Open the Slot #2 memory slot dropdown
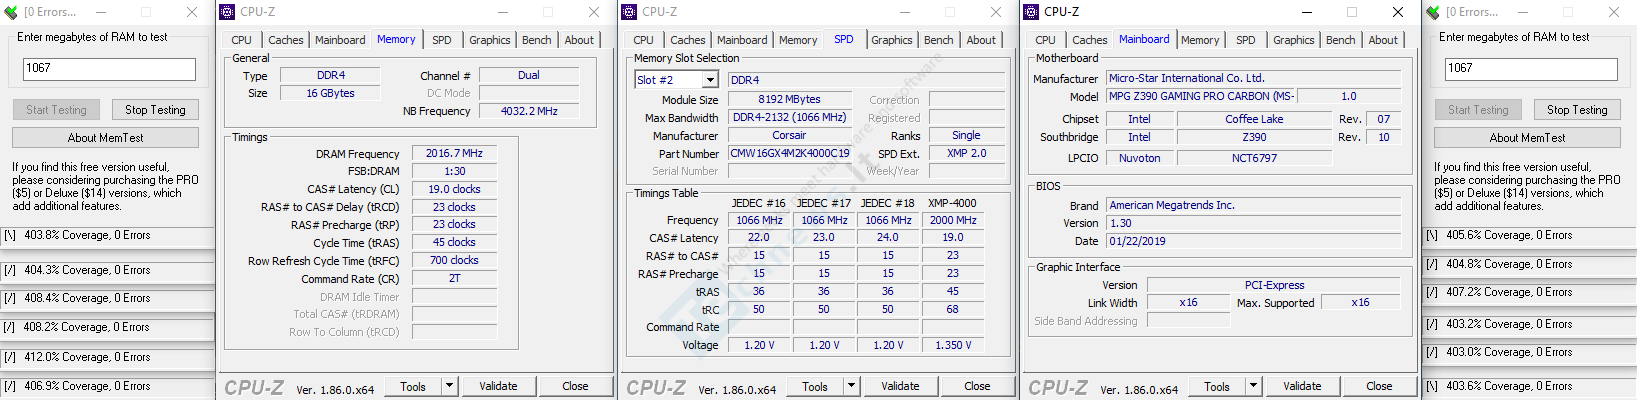1637x400 pixels. [x=710, y=80]
